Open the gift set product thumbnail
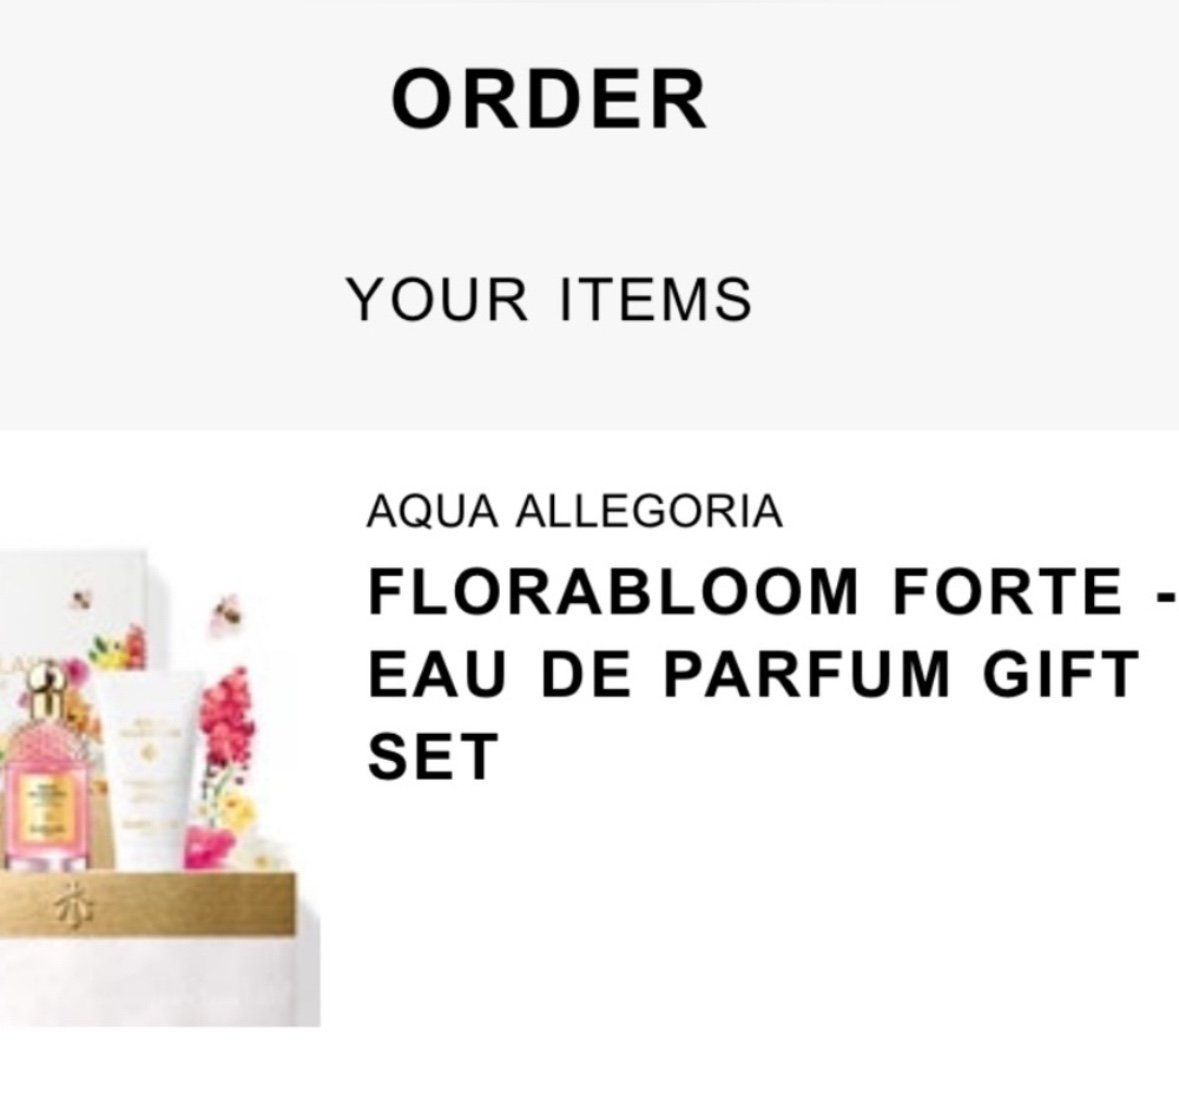Viewport: 1179px width, 1113px height. (159, 787)
